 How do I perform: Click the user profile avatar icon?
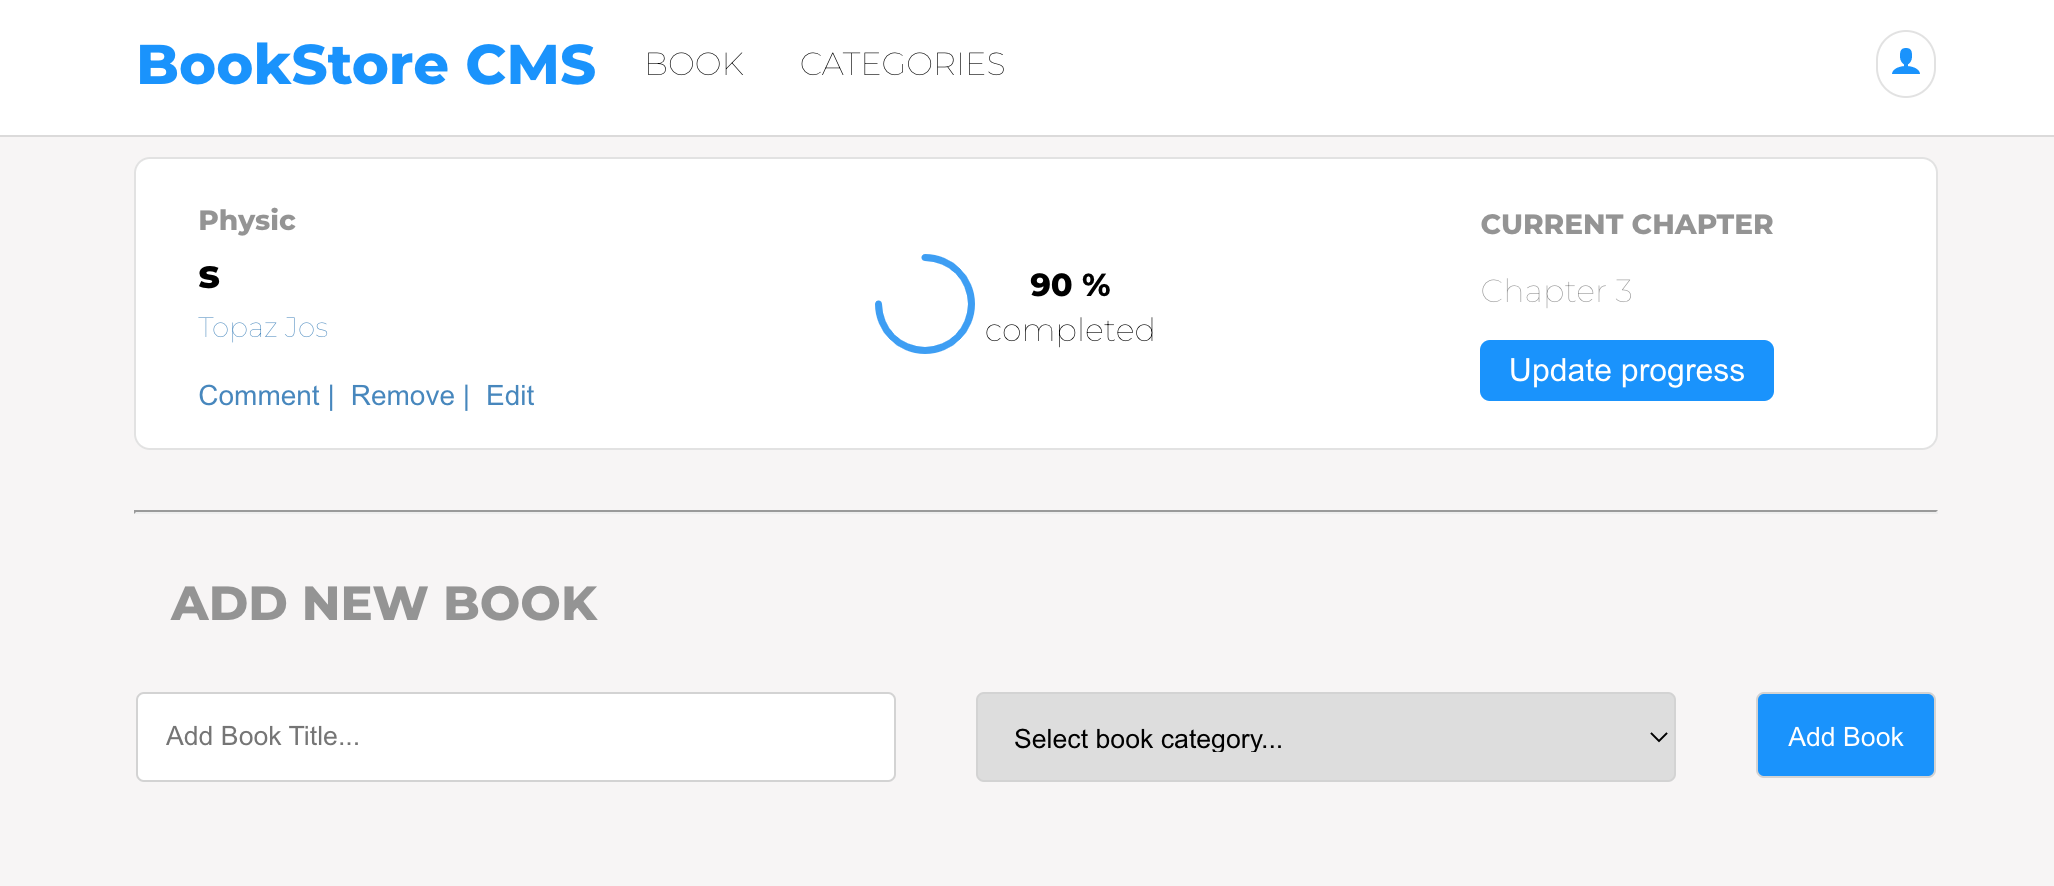click(x=1905, y=63)
